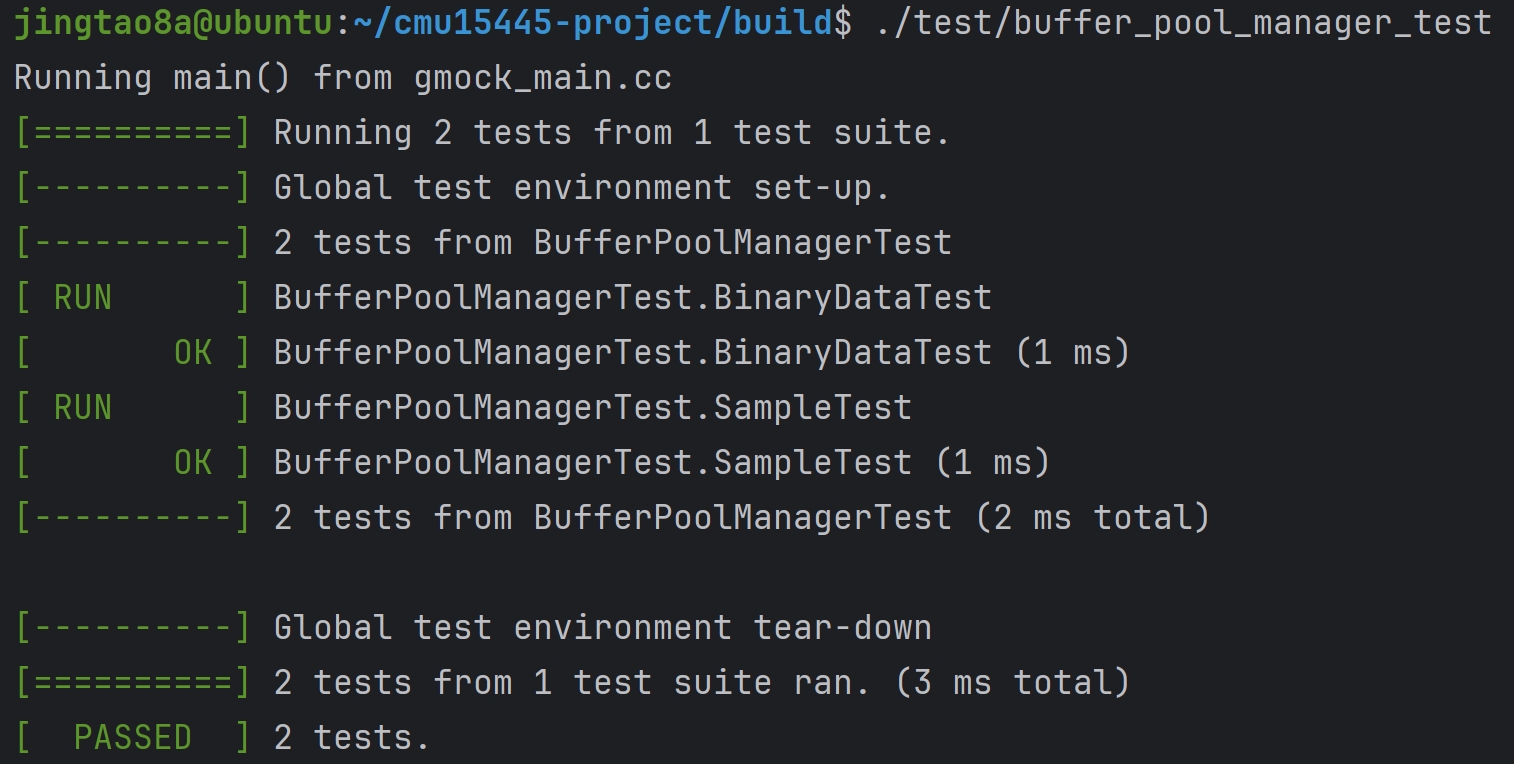This screenshot has height=764, width=1514.
Task: Click the final '2 tests.' text
Action: 352,738
